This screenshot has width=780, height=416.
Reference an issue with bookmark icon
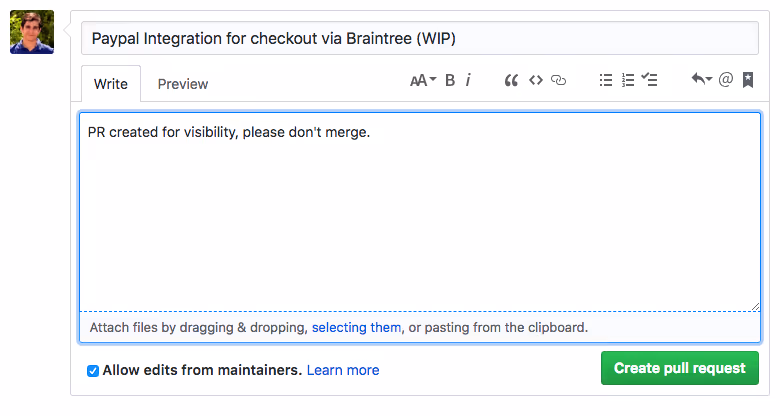748,80
